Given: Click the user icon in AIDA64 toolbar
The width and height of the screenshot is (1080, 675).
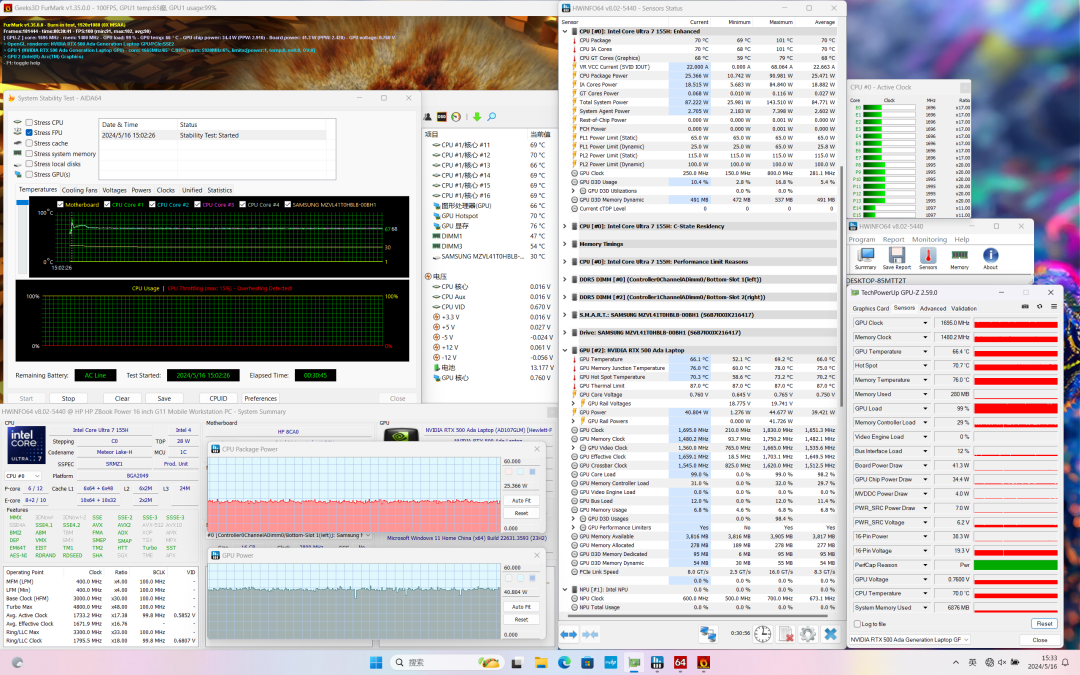Looking at the screenshot, I should pyautogui.click(x=428, y=117).
